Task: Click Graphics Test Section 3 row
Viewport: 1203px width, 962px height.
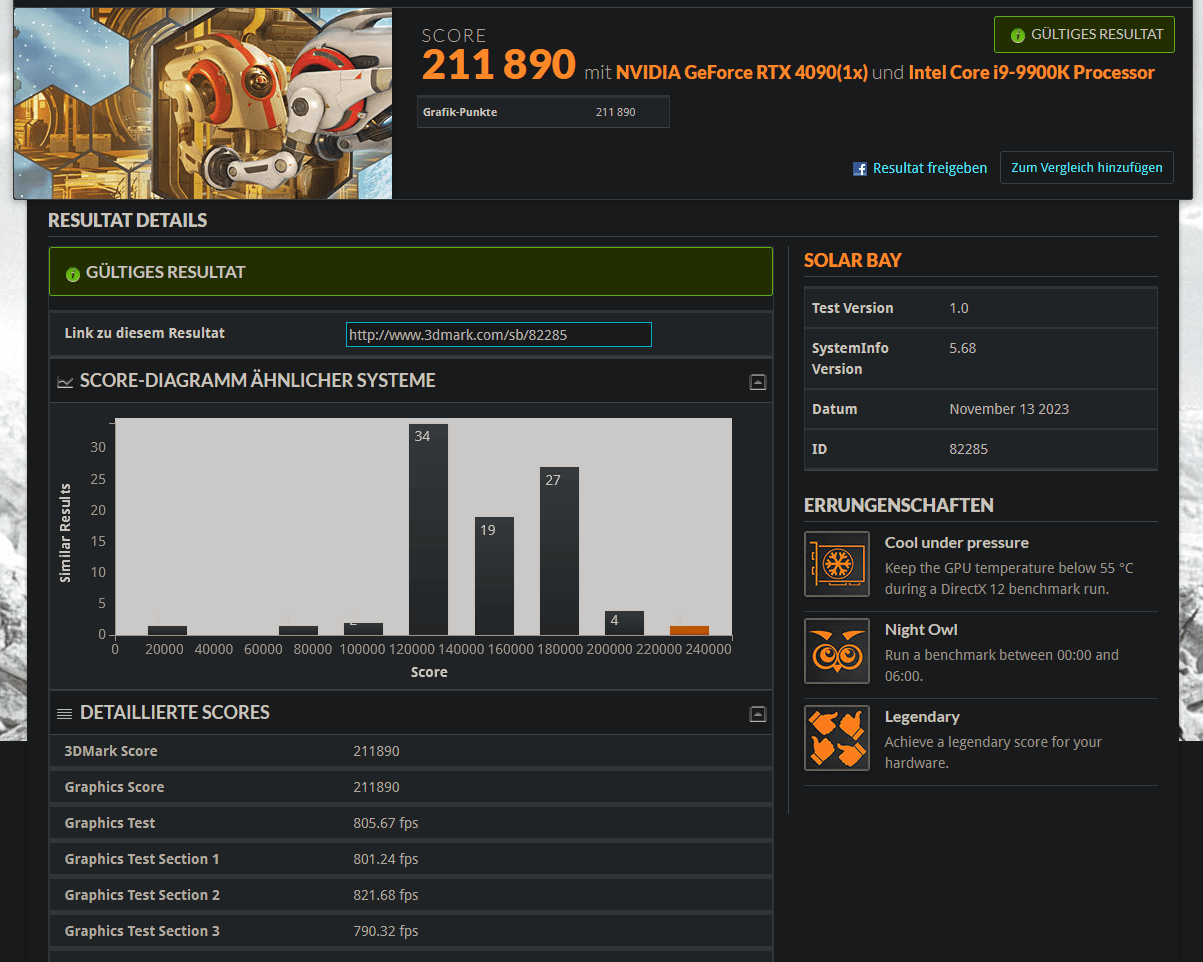Action: [x=411, y=931]
